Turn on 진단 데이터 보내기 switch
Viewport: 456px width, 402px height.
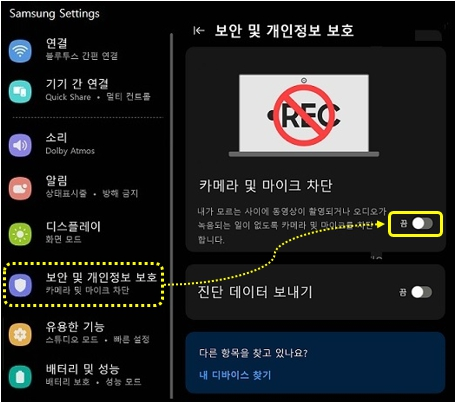422,292
